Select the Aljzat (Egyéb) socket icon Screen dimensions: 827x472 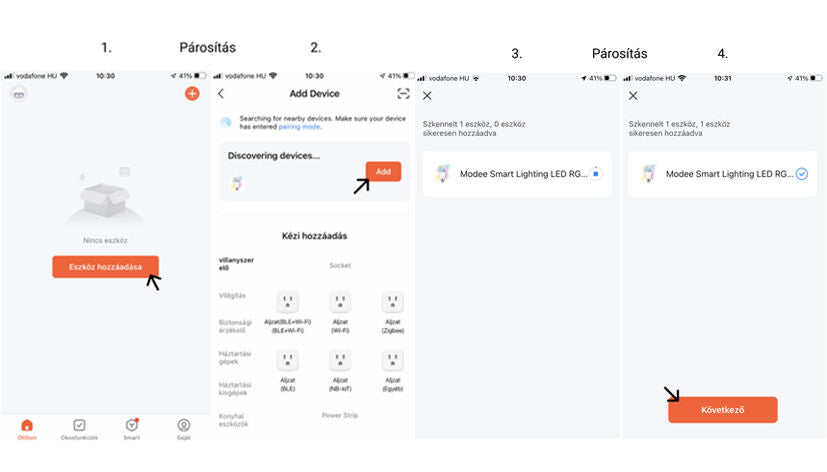coord(392,361)
